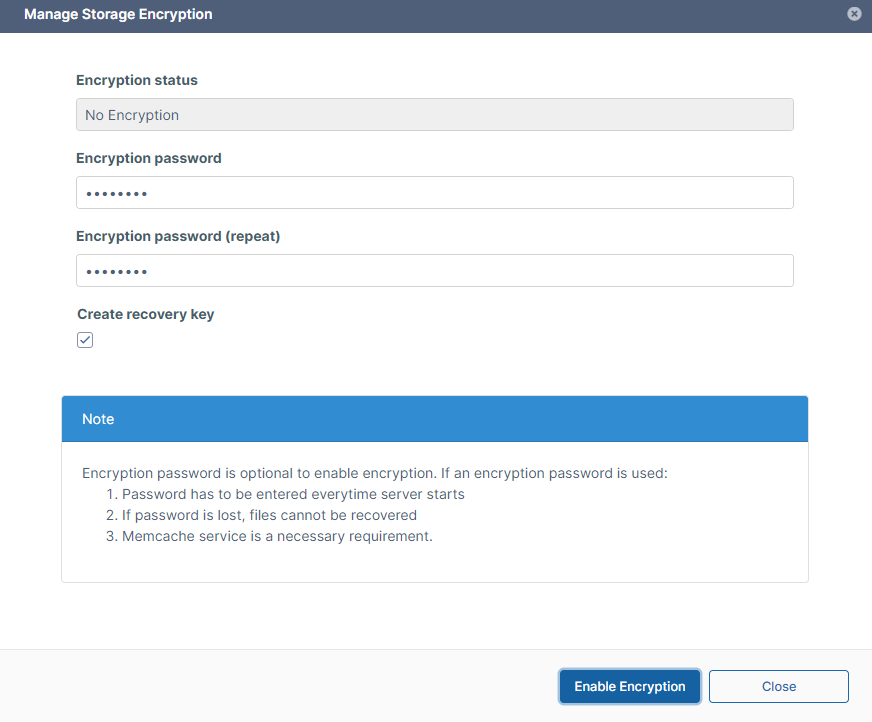Click the masked dots in the repeat password field

(x=116, y=271)
